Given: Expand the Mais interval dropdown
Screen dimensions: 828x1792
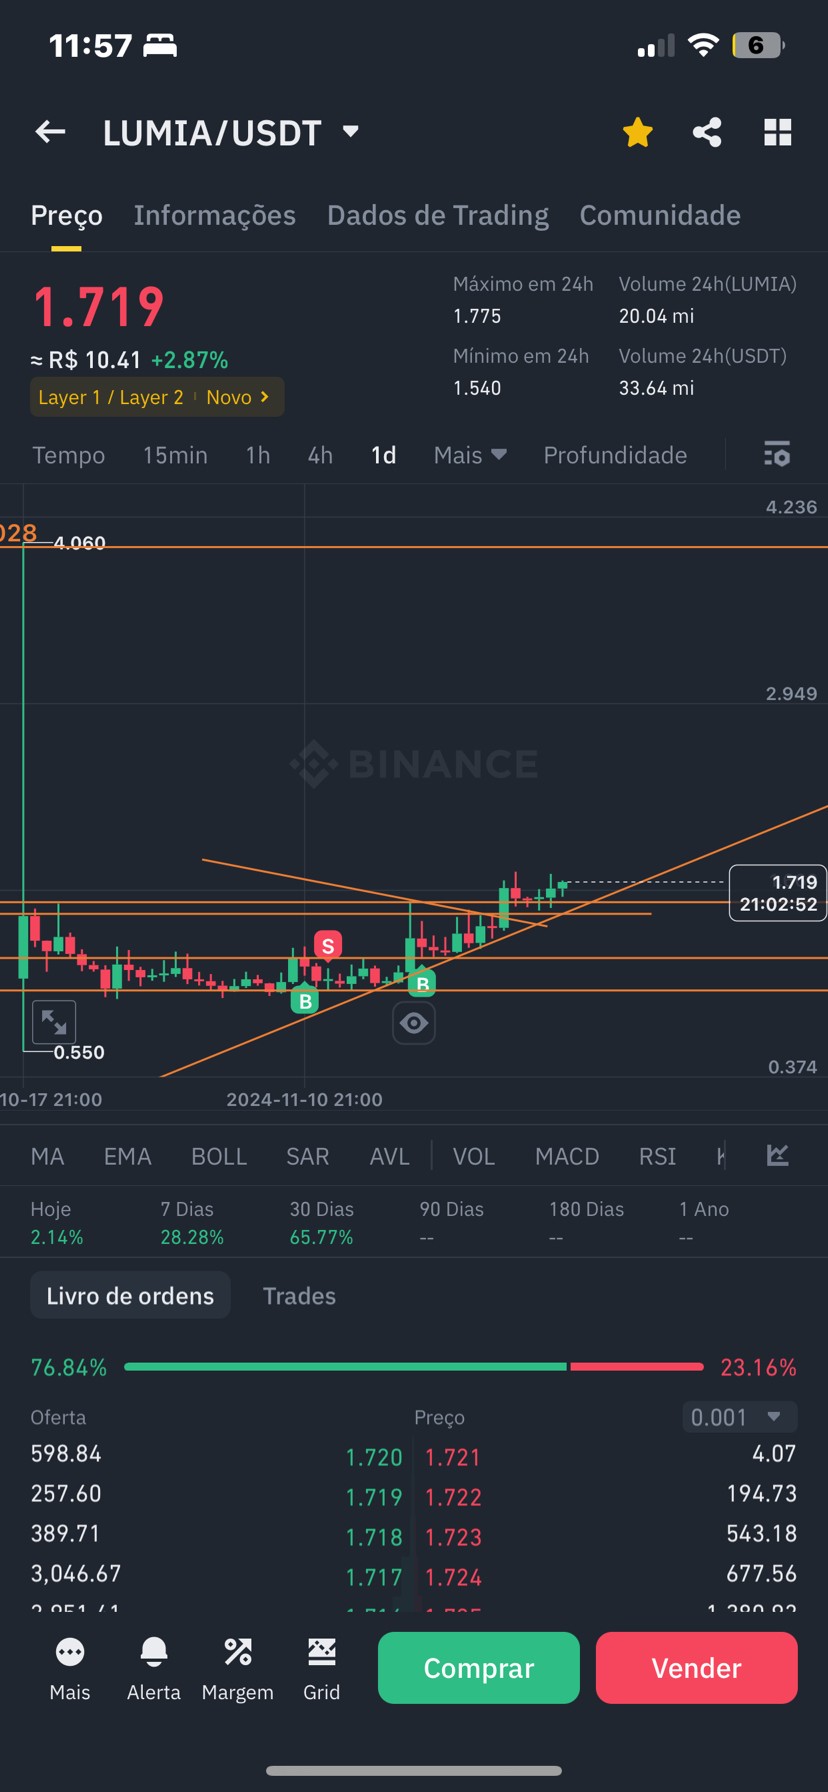Looking at the screenshot, I should (x=470, y=455).
